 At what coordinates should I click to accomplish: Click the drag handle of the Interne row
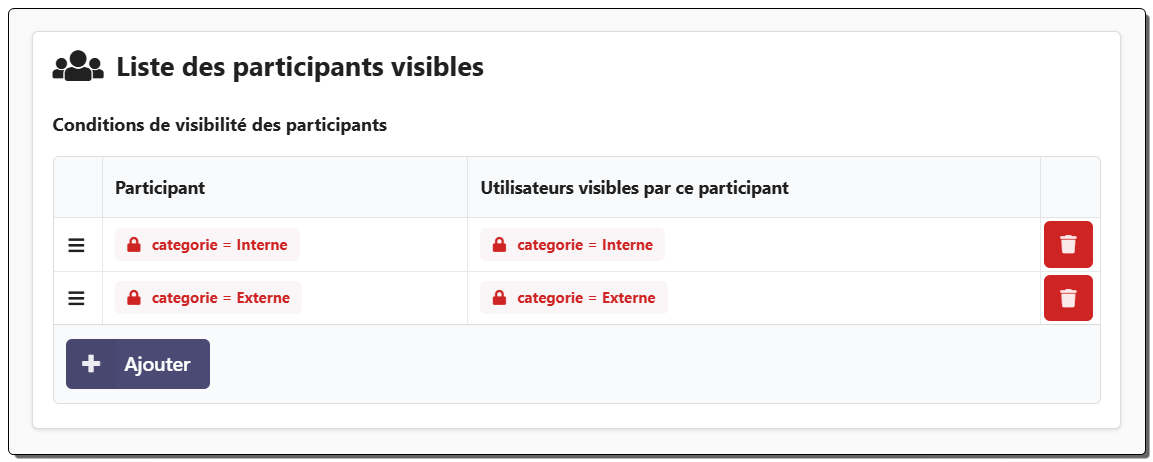tap(77, 245)
